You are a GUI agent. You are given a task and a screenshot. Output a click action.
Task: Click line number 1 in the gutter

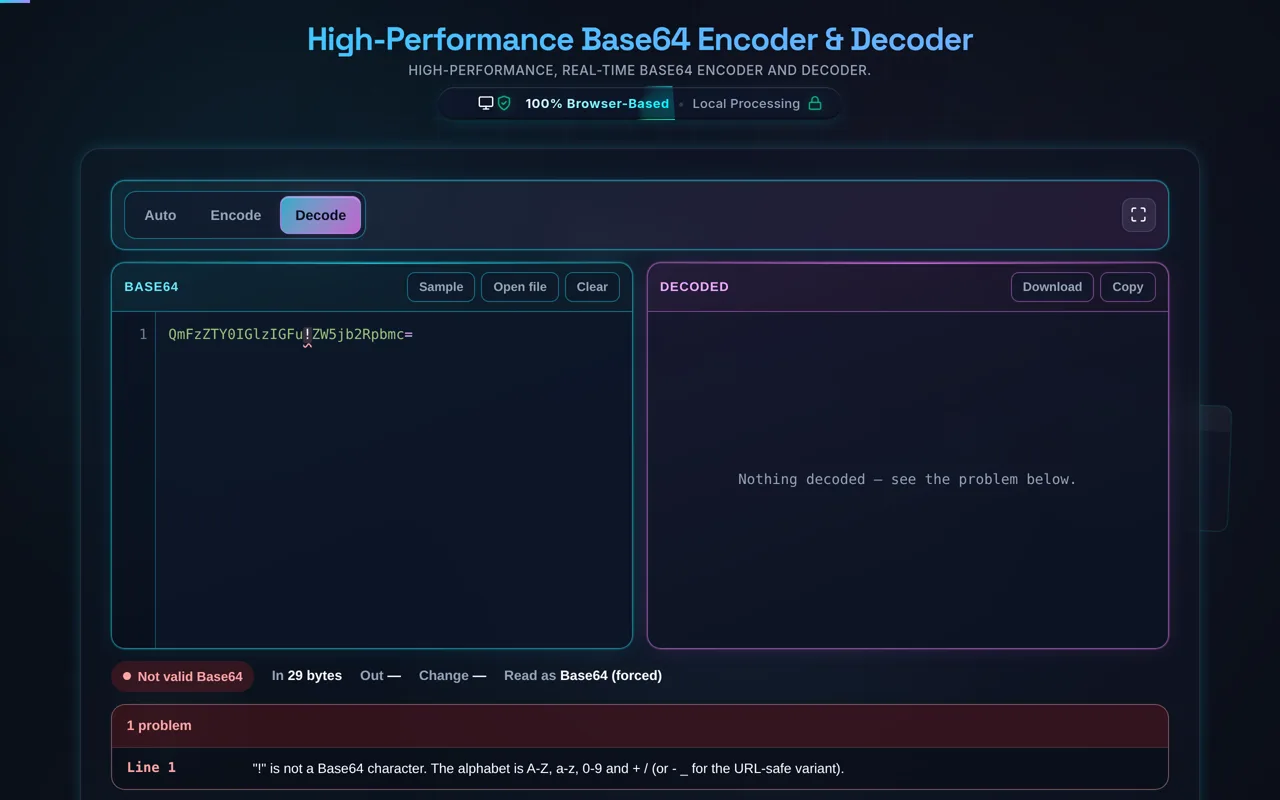click(x=143, y=334)
